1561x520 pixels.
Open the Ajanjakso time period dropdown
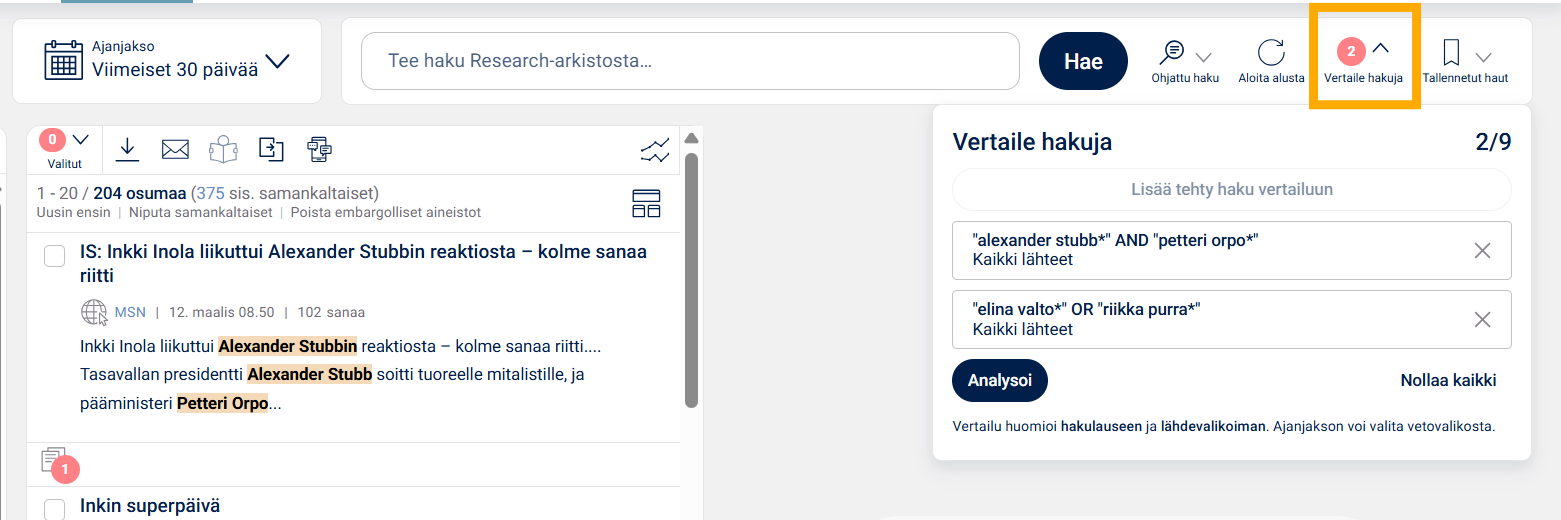(x=167, y=61)
